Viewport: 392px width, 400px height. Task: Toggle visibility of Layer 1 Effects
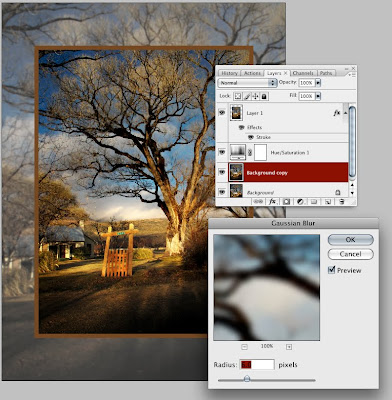242,127
